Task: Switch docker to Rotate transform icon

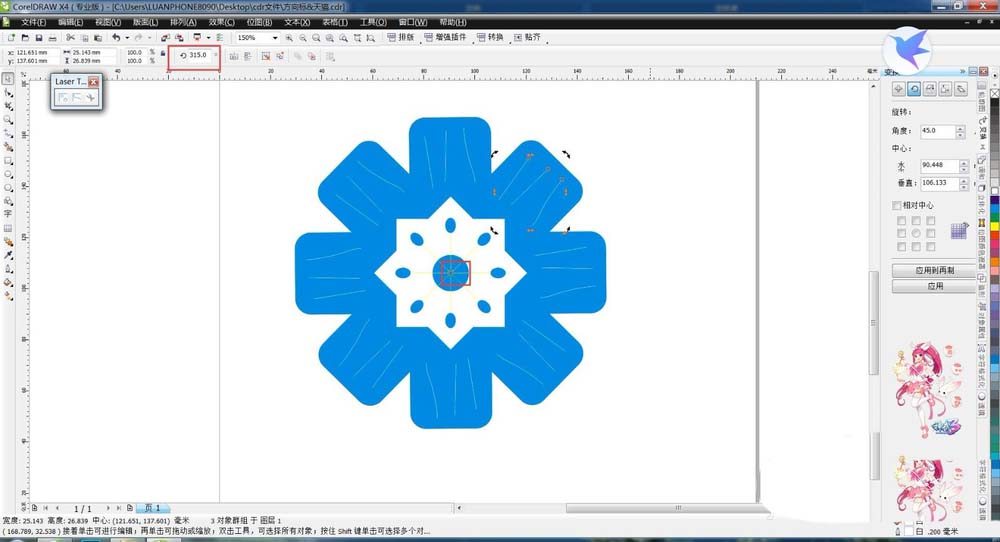Action: (914, 89)
